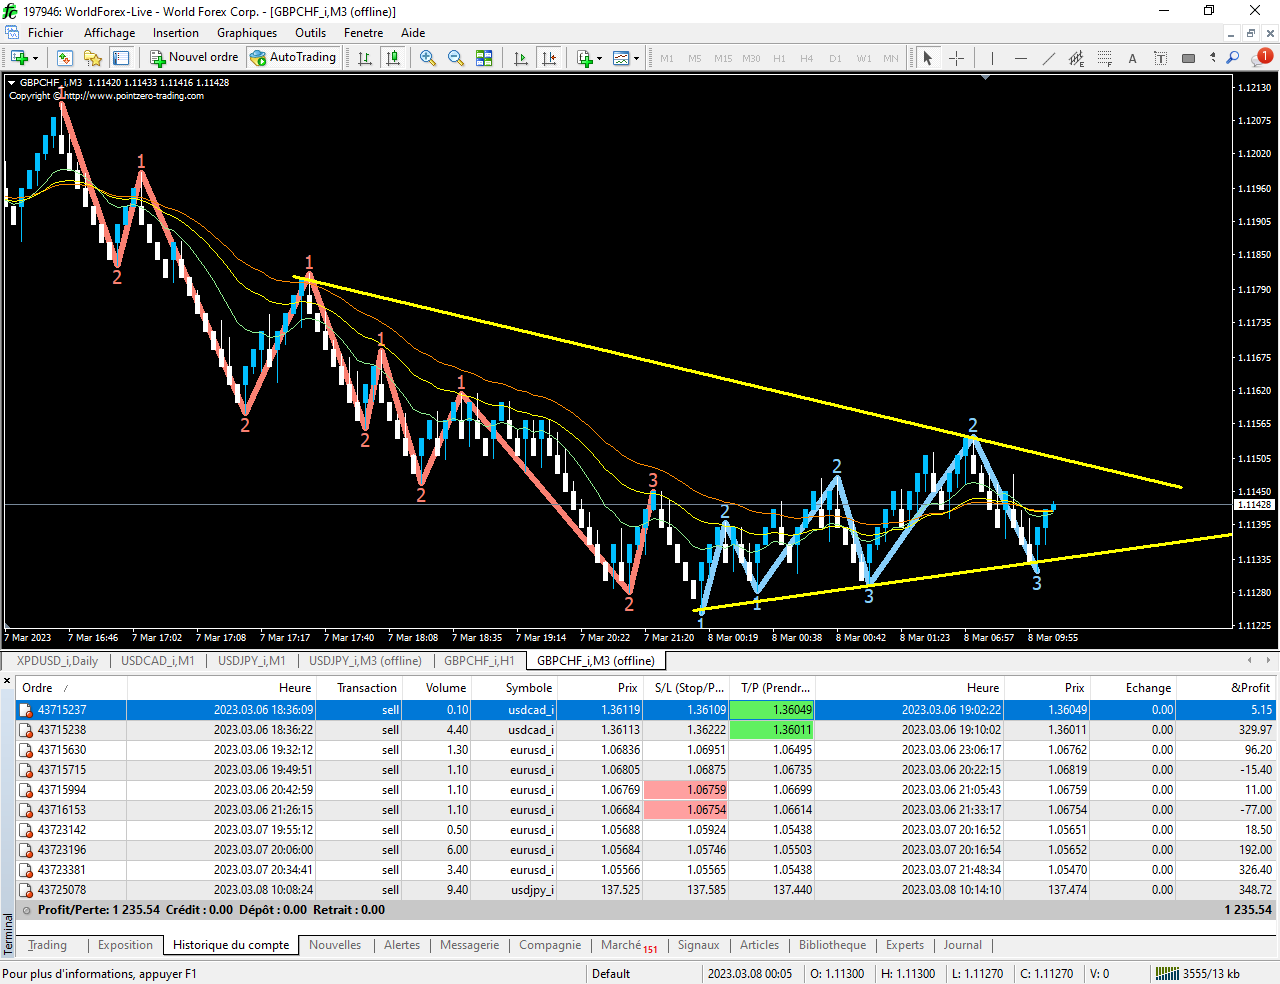1280x984 pixels.
Task: Switch to USDCAD_i,M1 chart tab
Action: (x=158, y=661)
